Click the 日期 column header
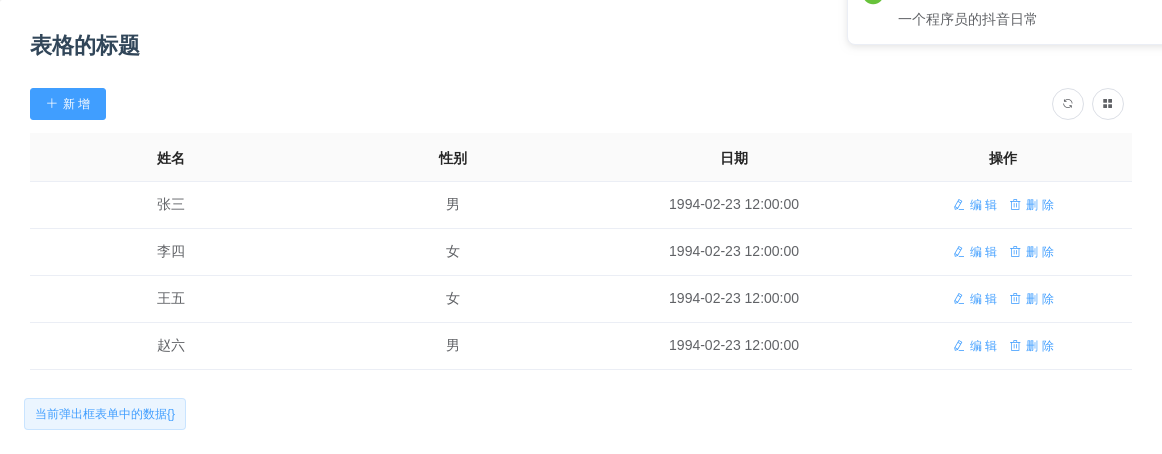Screen dimensions: 1162x454 click(734, 158)
